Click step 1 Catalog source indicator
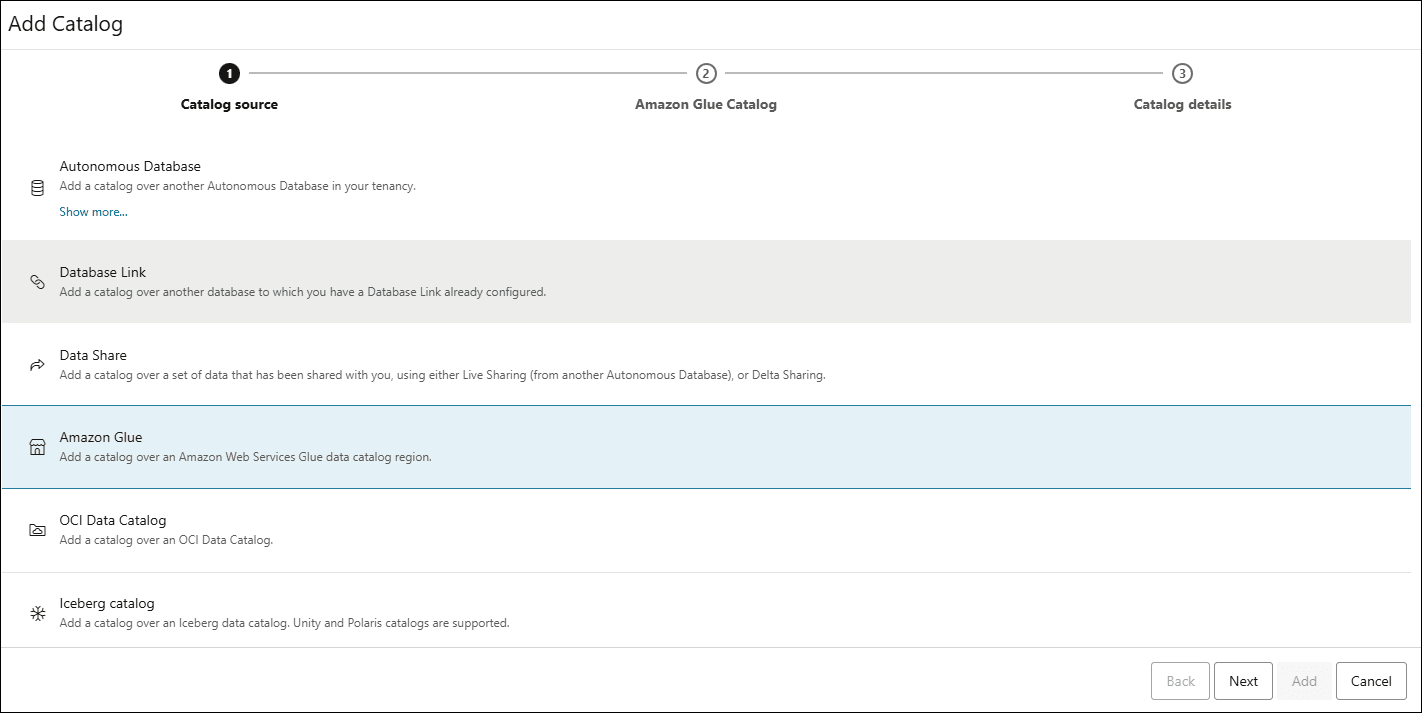Image resolution: width=1422 pixels, height=713 pixels. [x=229, y=73]
